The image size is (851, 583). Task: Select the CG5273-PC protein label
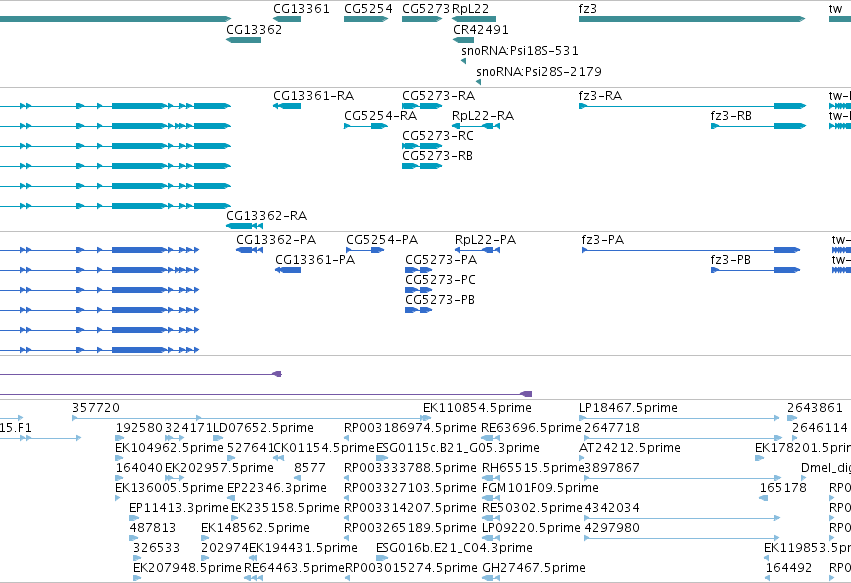(x=441, y=280)
